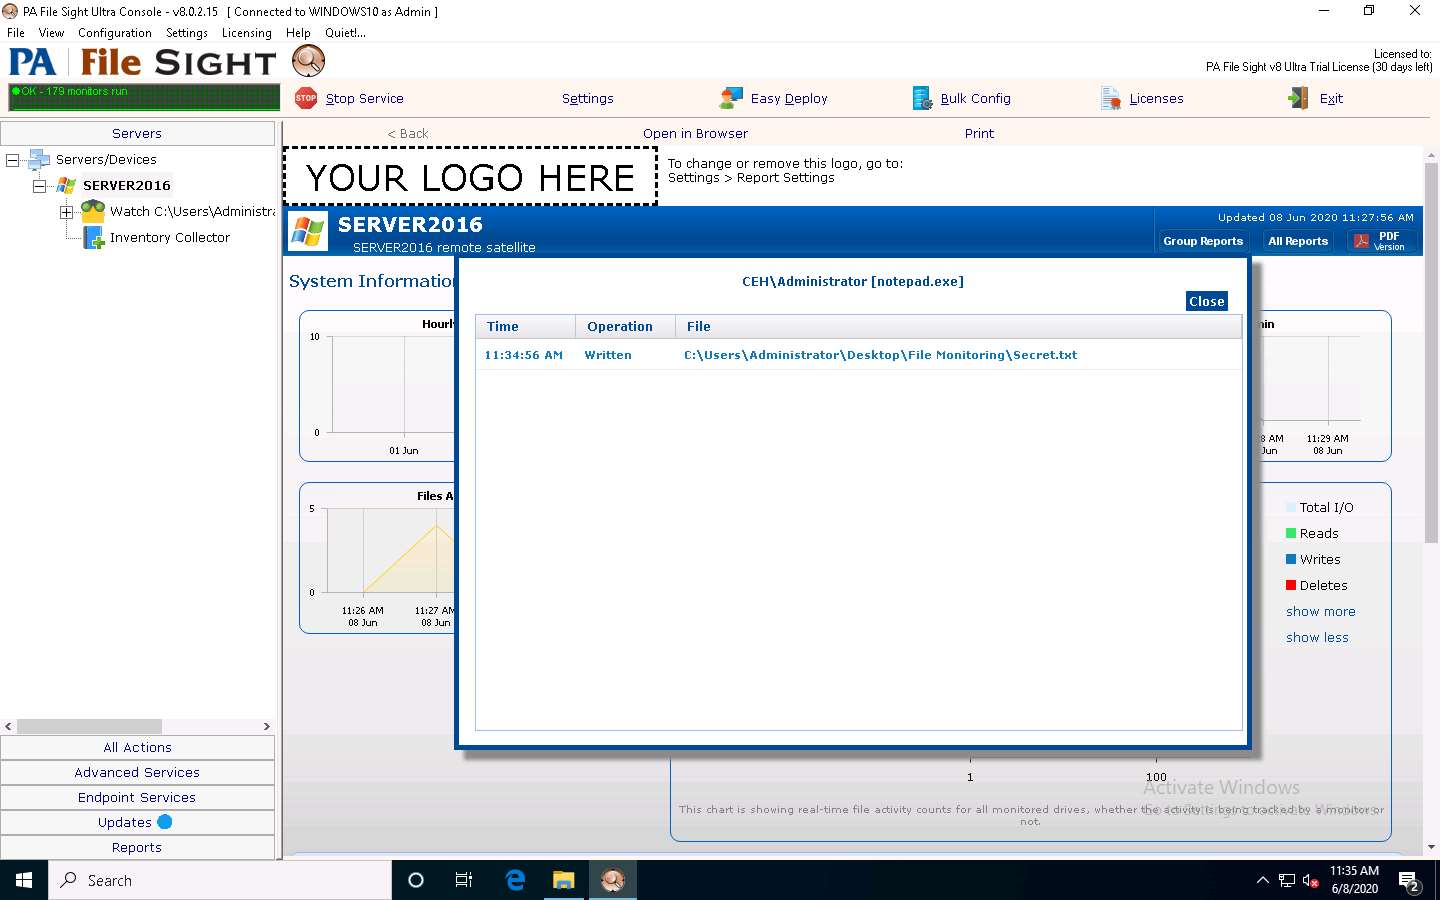Image resolution: width=1440 pixels, height=900 pixels.
Task: Click the Watch binoculars monitor icon
Action: click(x=93, y=211)
